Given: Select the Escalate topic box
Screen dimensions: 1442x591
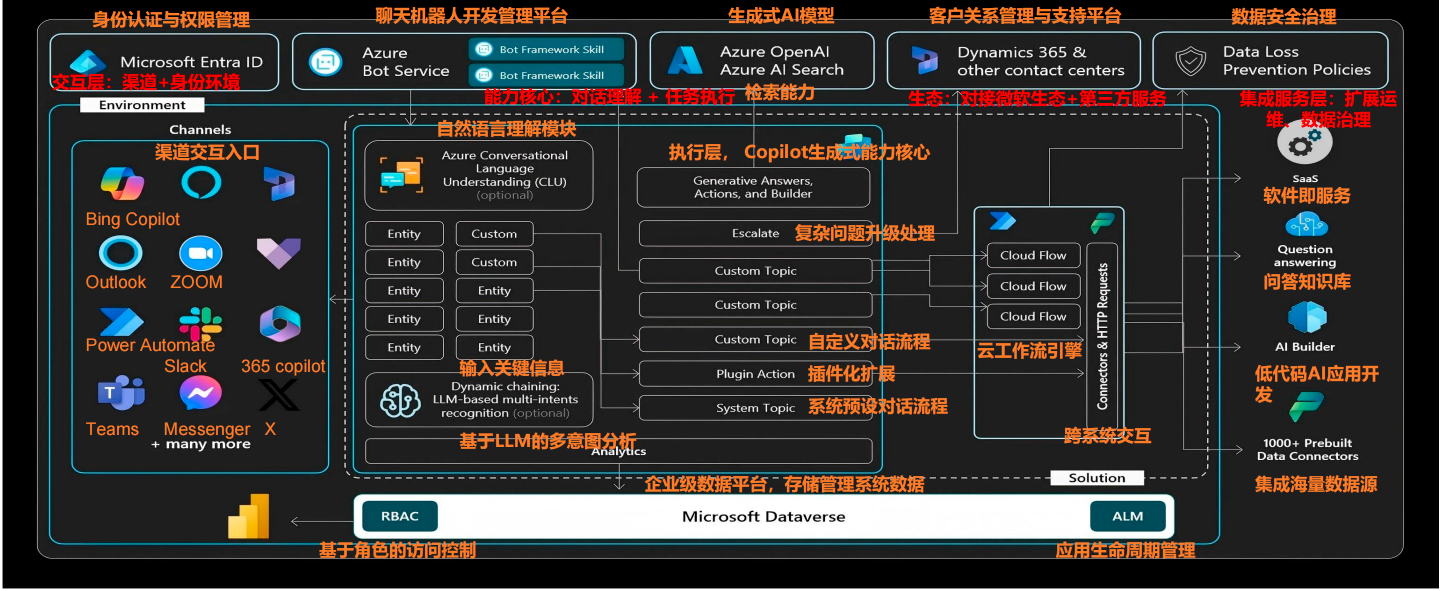Looking at the screenshot, I should pos(755,233).
